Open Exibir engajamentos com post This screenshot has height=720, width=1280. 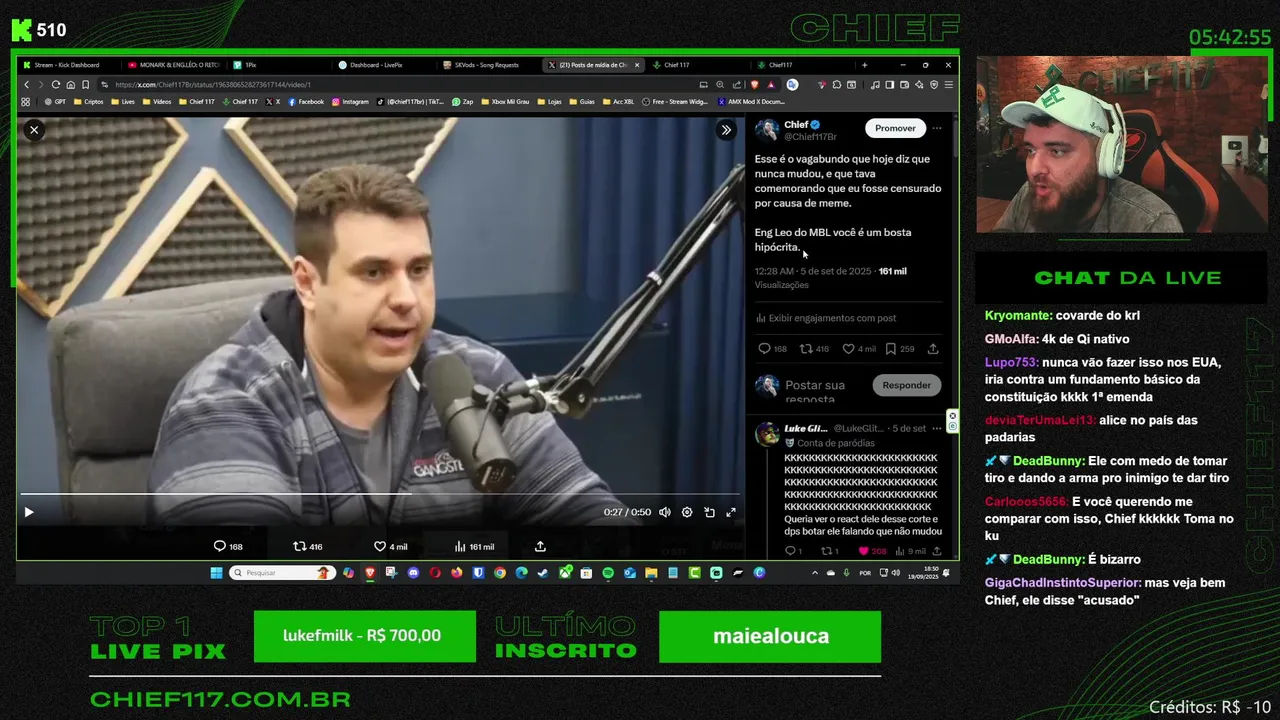[x=826, y=318]
